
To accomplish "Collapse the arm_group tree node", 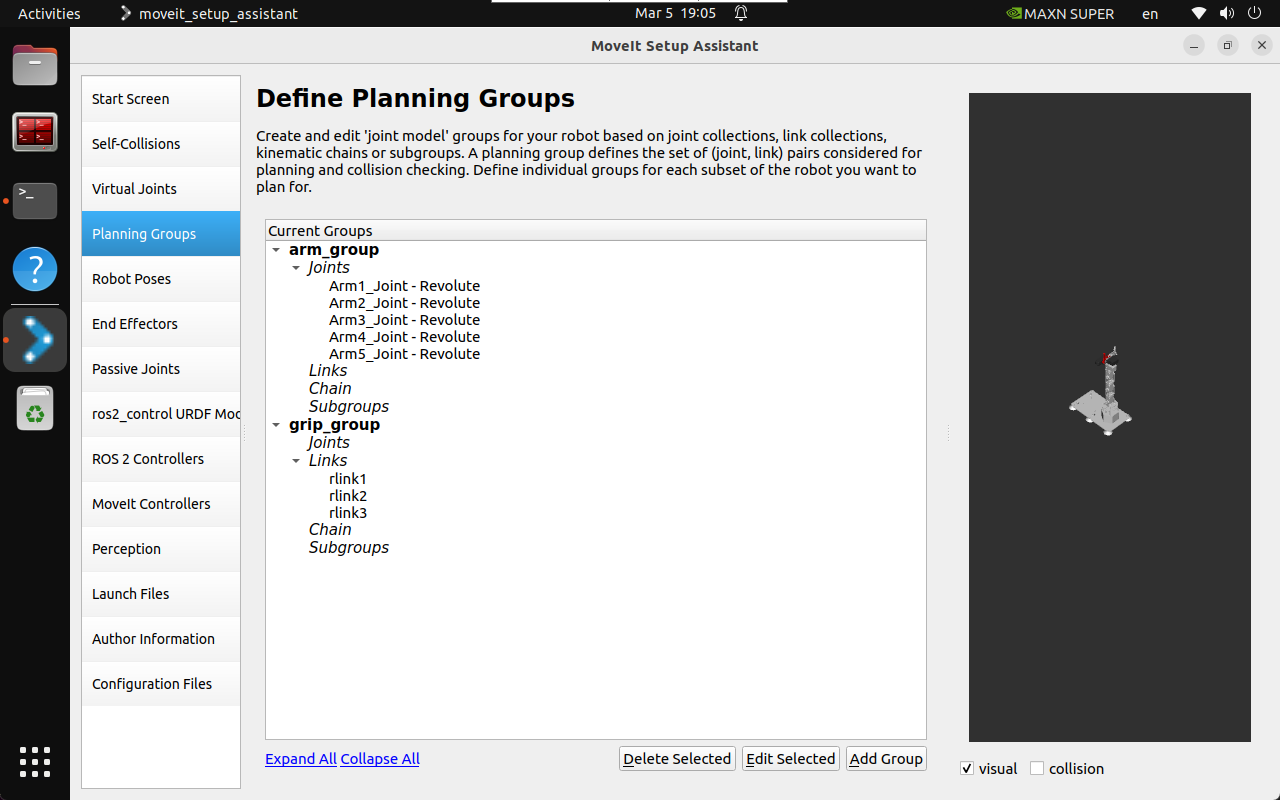I will pos(277,250).
